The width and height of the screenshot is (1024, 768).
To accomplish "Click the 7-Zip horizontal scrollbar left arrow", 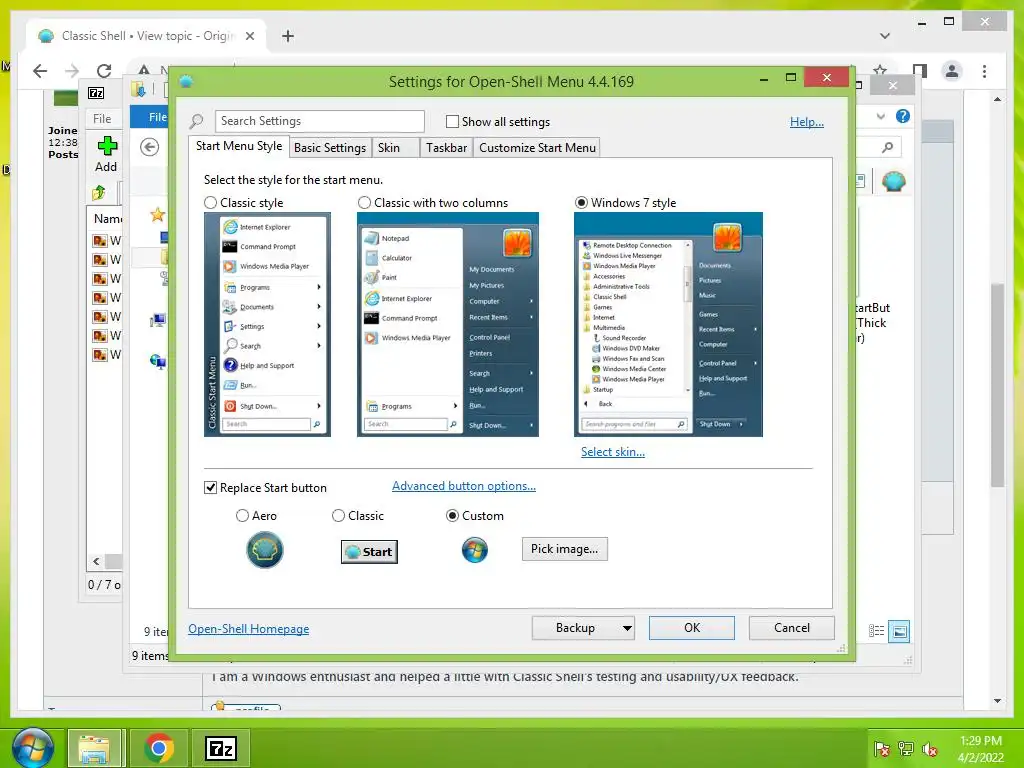I will (97, 561).
